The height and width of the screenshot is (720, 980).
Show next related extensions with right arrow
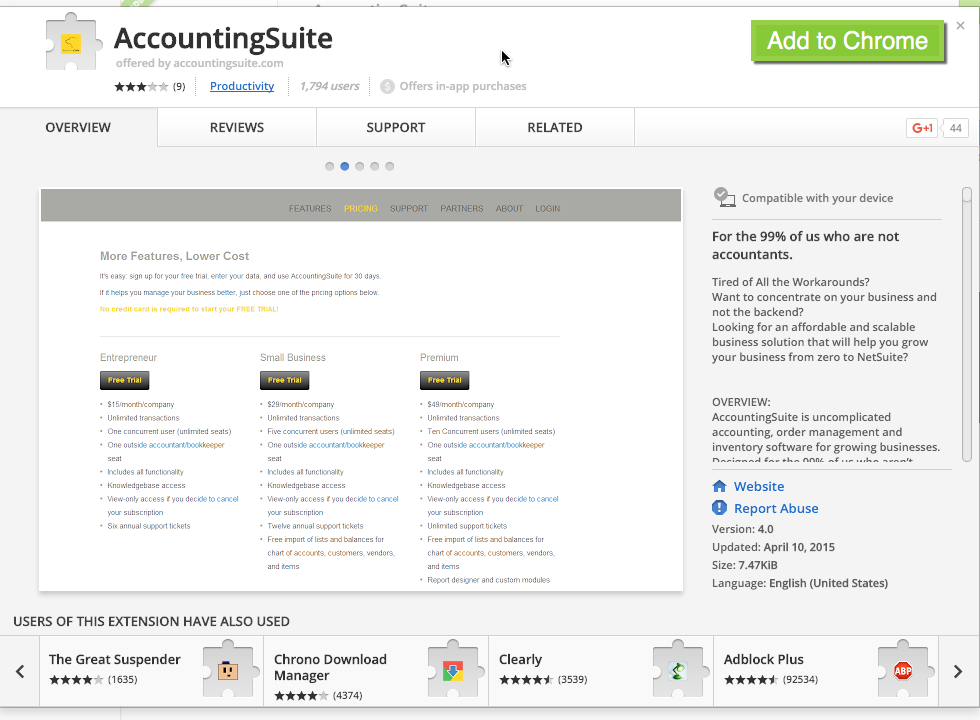pos(958,671)
